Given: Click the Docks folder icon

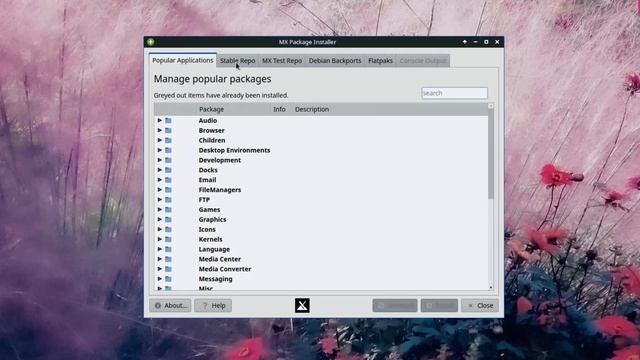Looking at the screenshot, I should click(x=168, y=170).
